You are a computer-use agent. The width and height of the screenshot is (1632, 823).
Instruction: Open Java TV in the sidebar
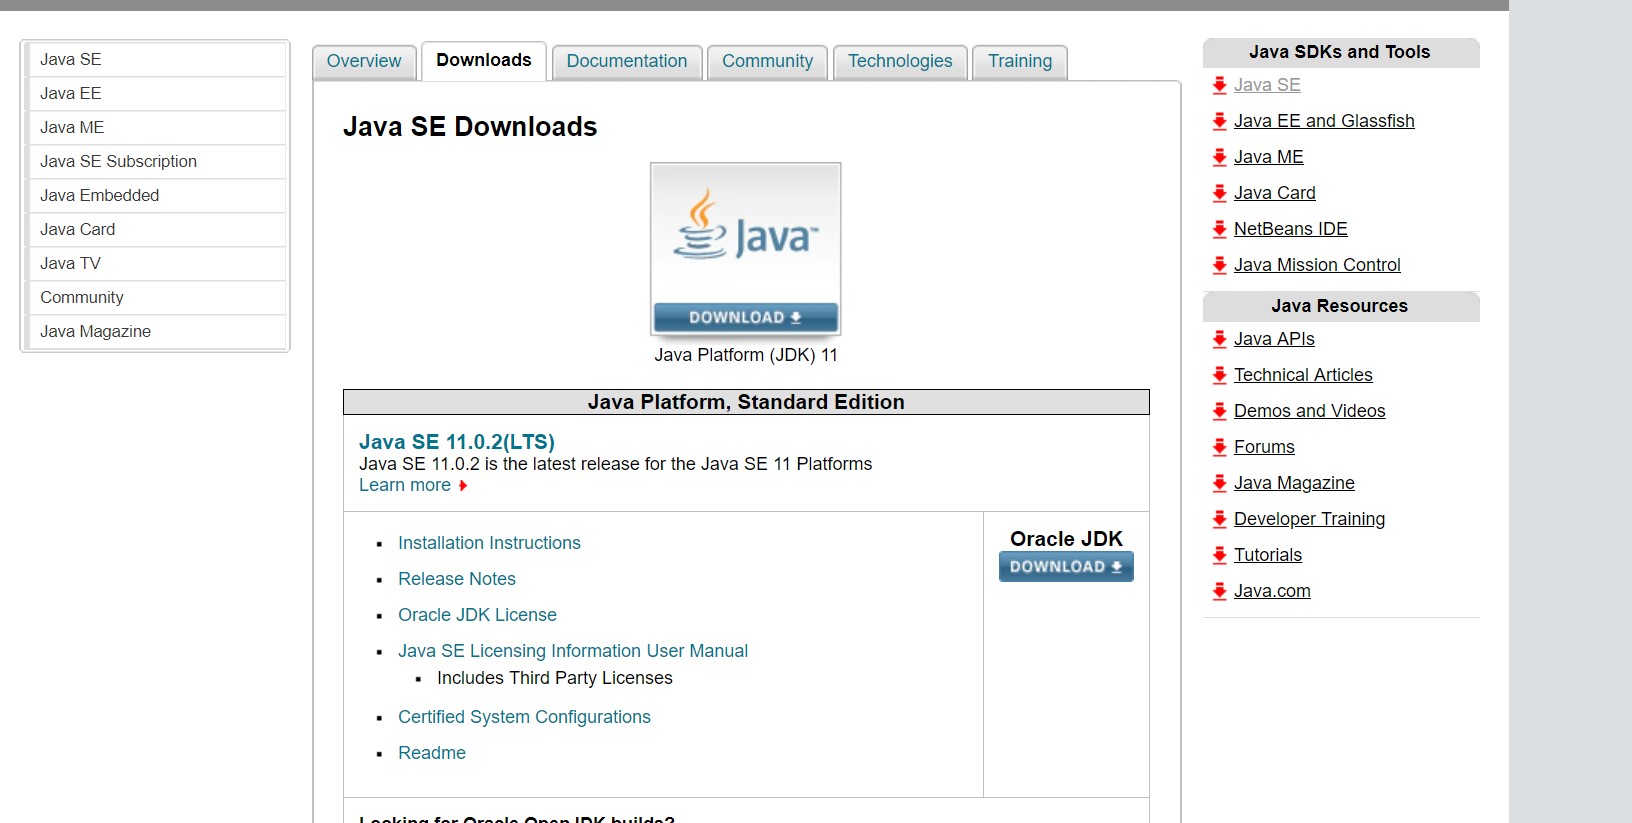click(x=156, y=264)
